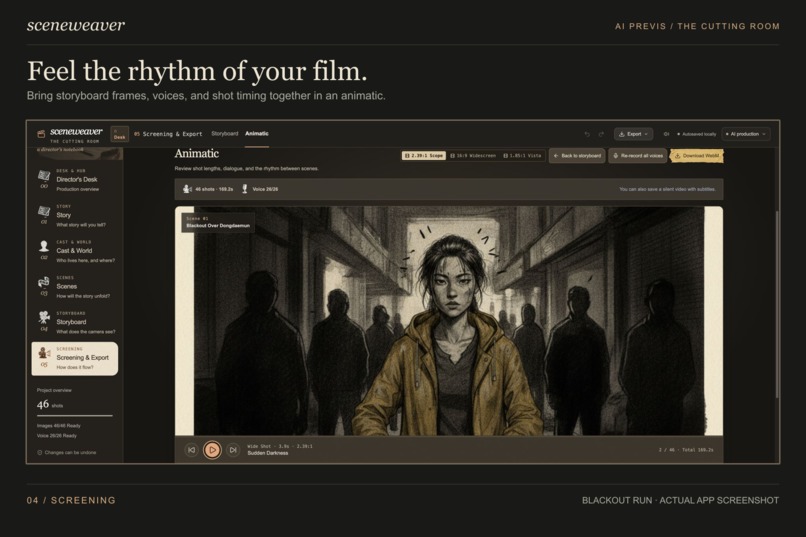The width and height of the screenshot is (806, 537).
Task: Click the Scene 01 Blackout Over Dongdaemun label
Action: pos(218,223)
